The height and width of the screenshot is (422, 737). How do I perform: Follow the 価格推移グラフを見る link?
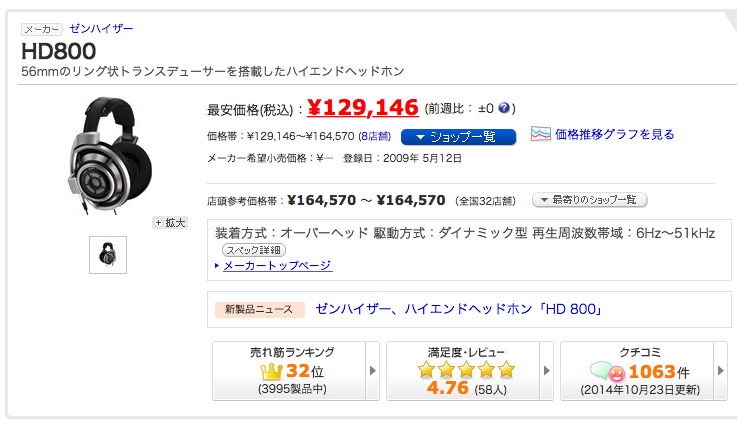[614, 134]
